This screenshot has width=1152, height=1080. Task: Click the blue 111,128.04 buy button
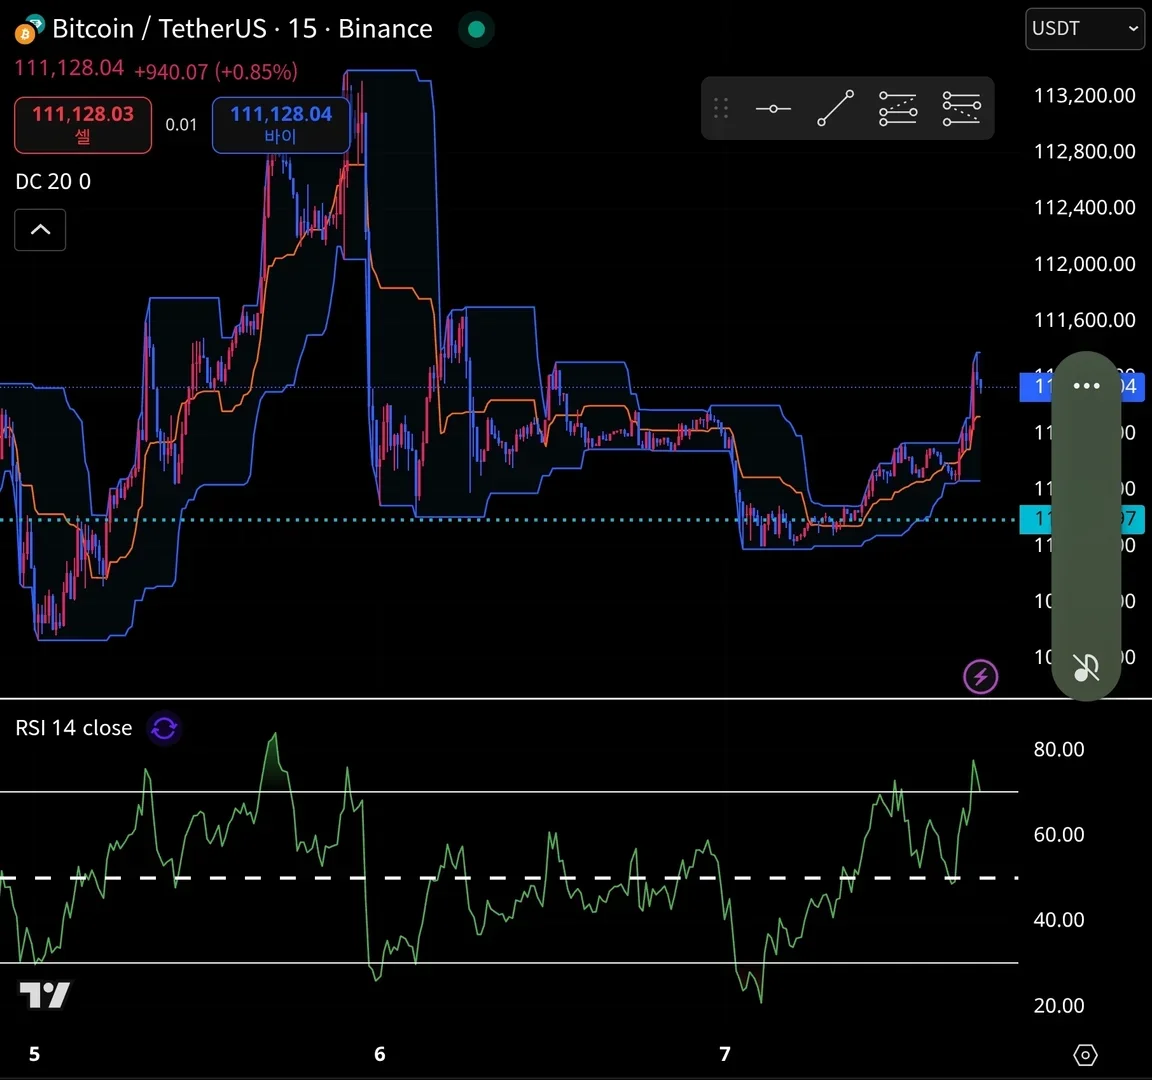(x=281, y=125)
